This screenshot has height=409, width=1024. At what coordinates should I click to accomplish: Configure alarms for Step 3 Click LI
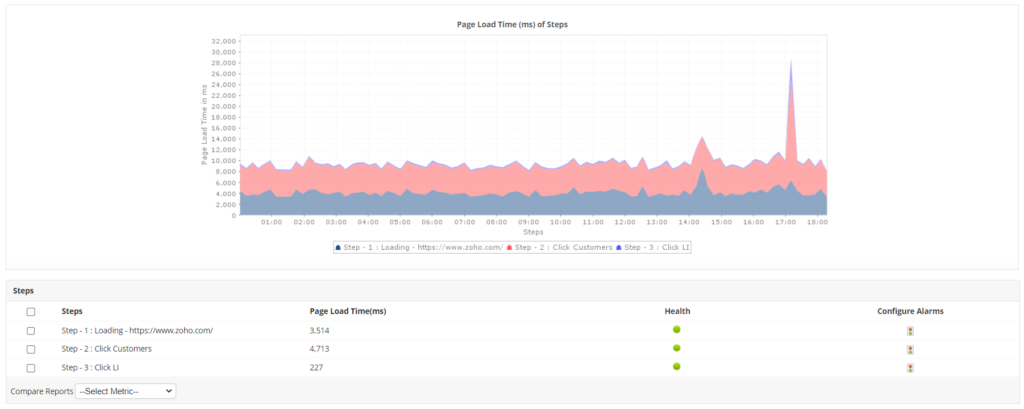(910, 368)
